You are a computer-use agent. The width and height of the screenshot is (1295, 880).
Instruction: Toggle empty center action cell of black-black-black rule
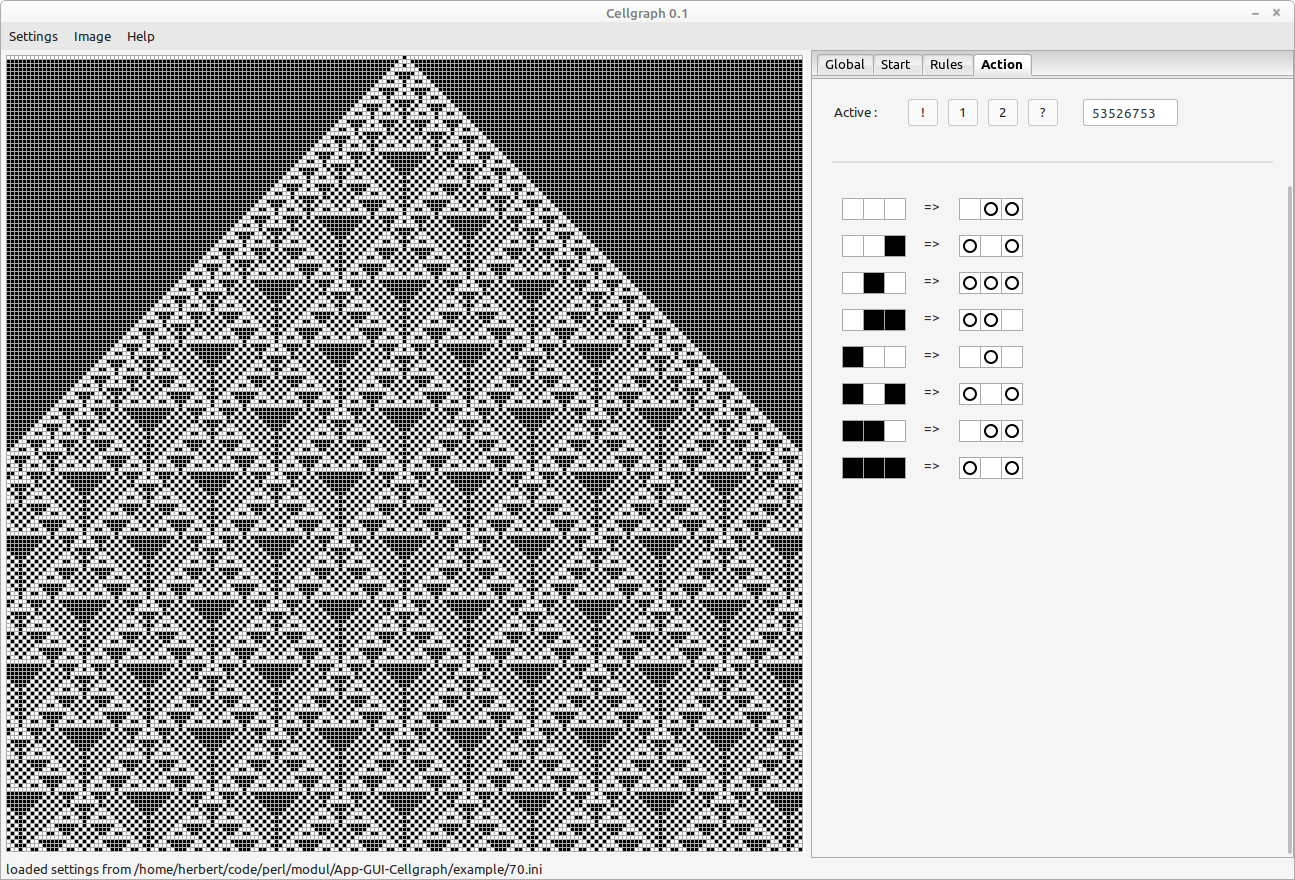tap(991, 468)
